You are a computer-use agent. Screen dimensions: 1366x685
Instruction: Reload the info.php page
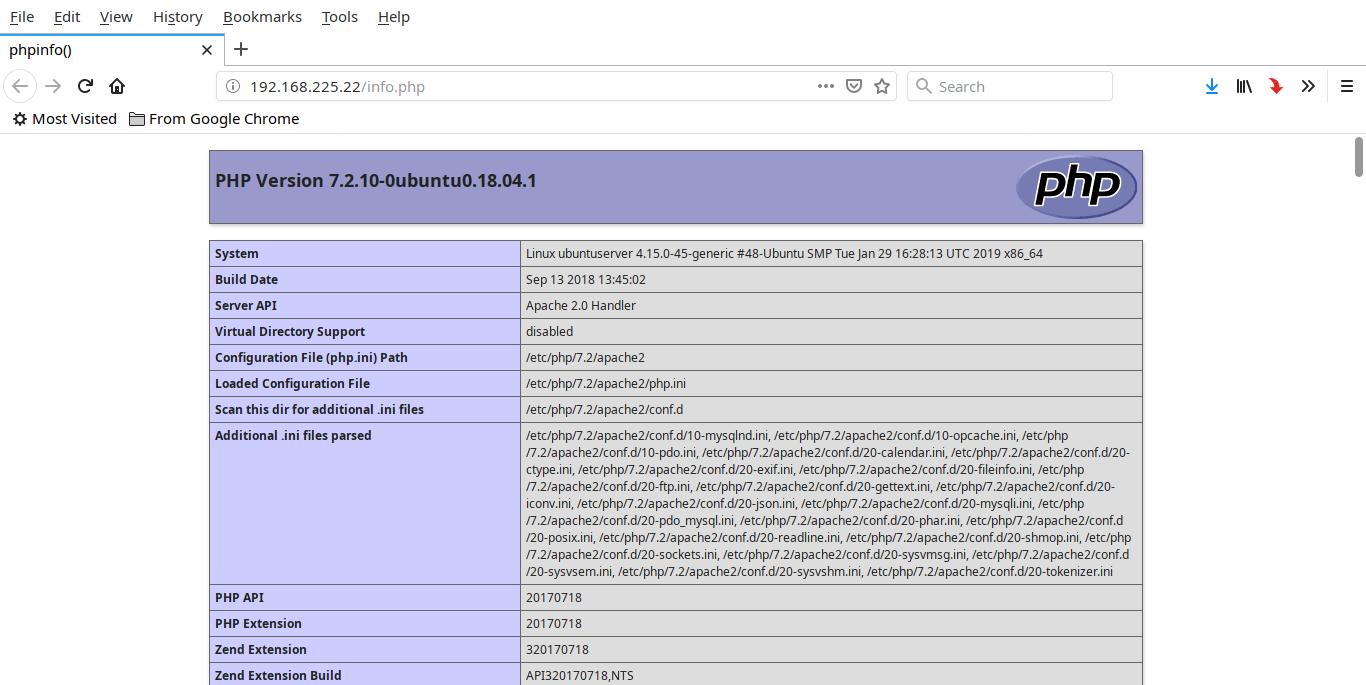pyautogui.click(x=85, y=86)
